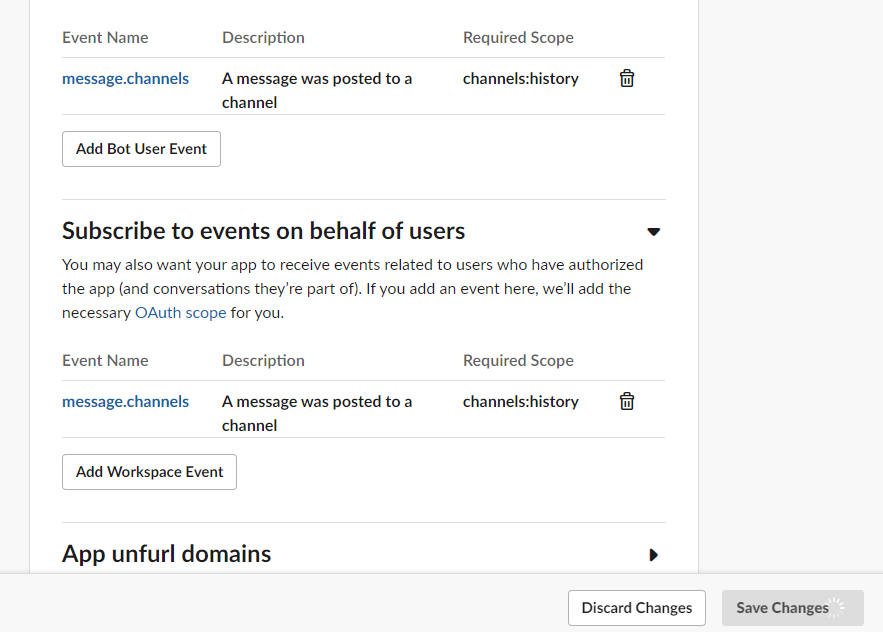883x632 pixels.
Task: Click Description header in workspace events table
Action: 263,360
